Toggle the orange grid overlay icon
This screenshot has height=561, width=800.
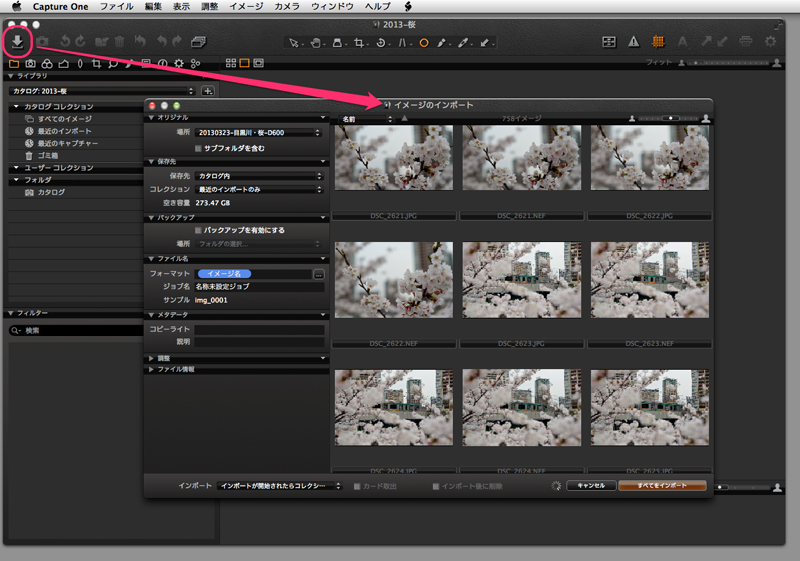[658, 42]
